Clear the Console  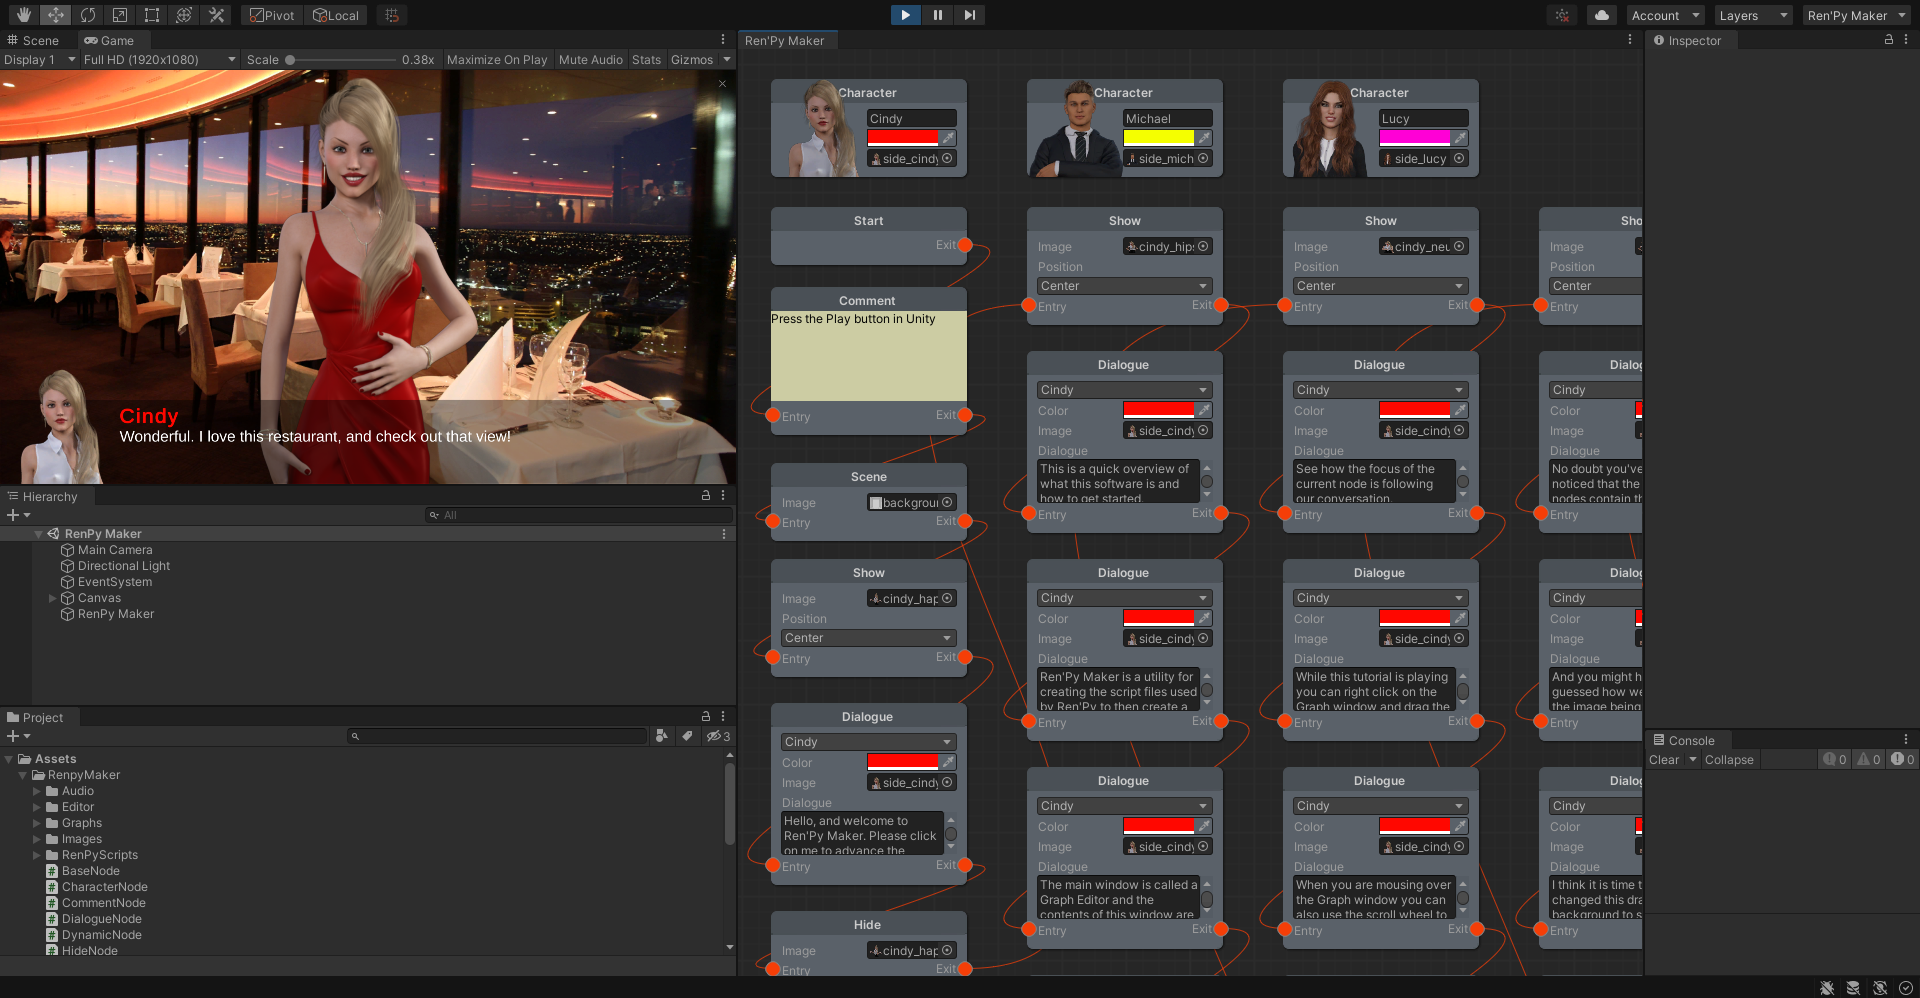1664,760
